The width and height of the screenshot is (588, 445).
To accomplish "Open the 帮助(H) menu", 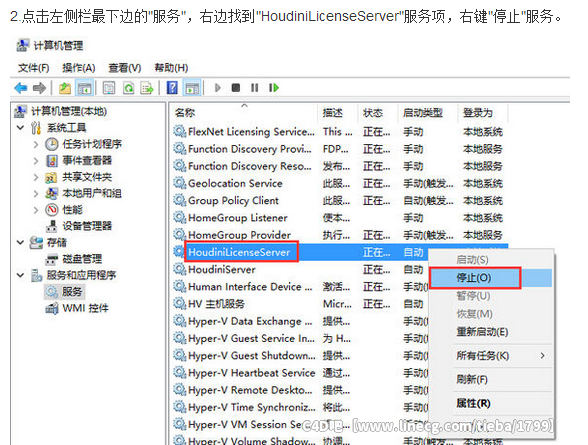I will [x=171, y=68].
